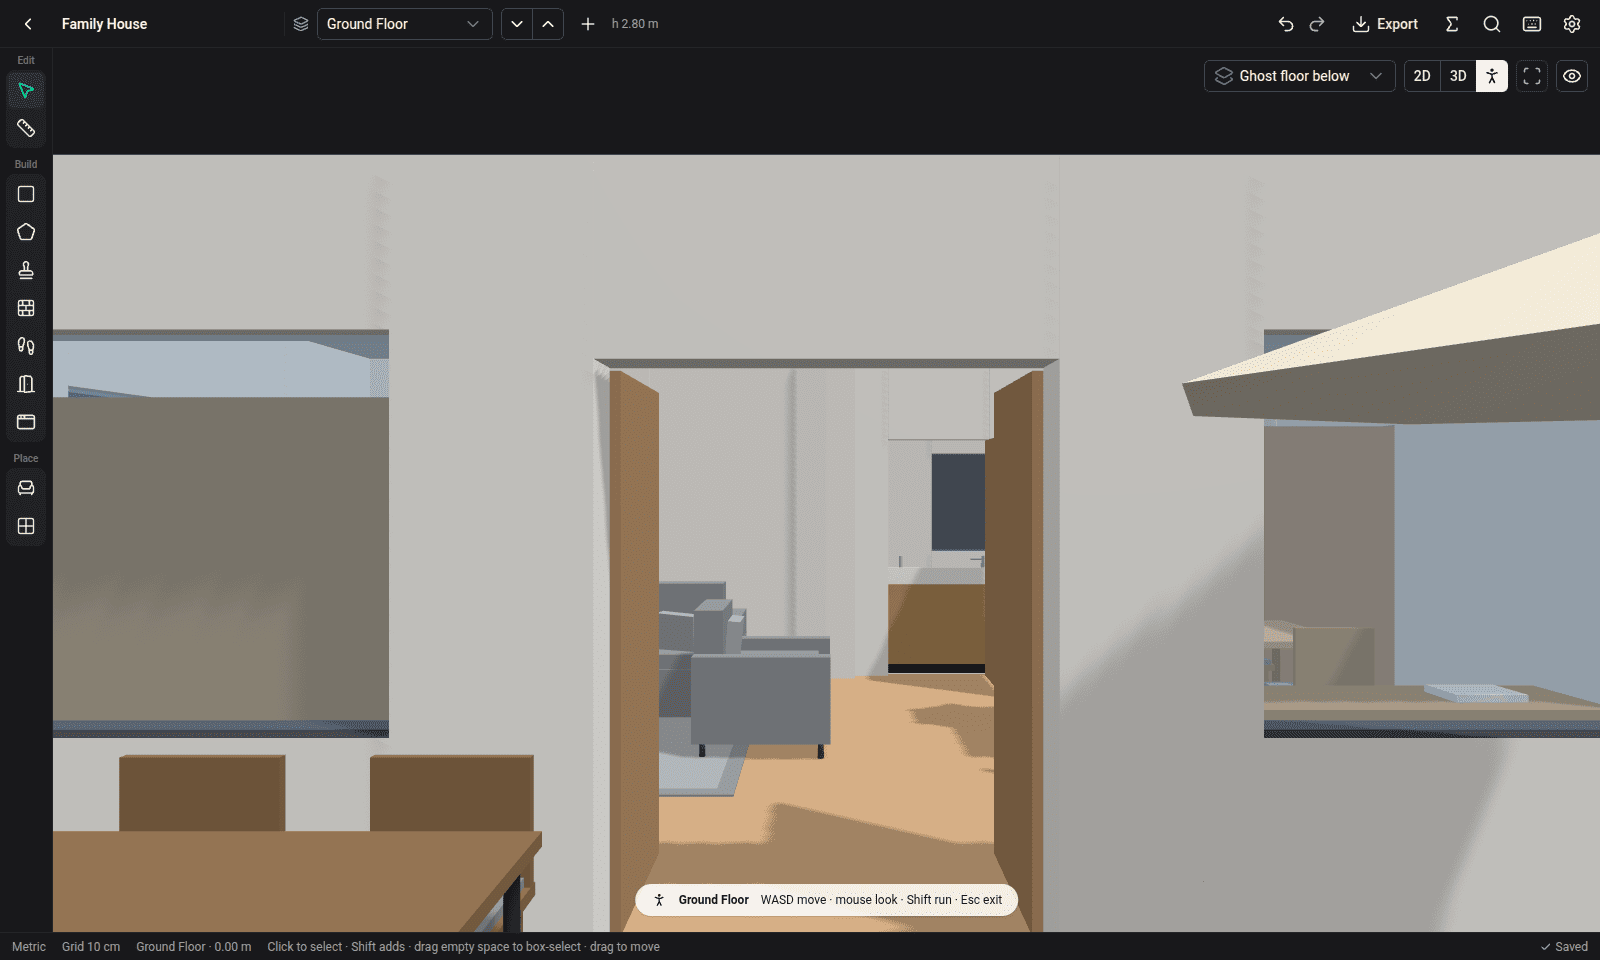The width and height of the screenshot is (1600, 960).
Task: Go up one floor with chevron
Action: [x=548, y=24]
